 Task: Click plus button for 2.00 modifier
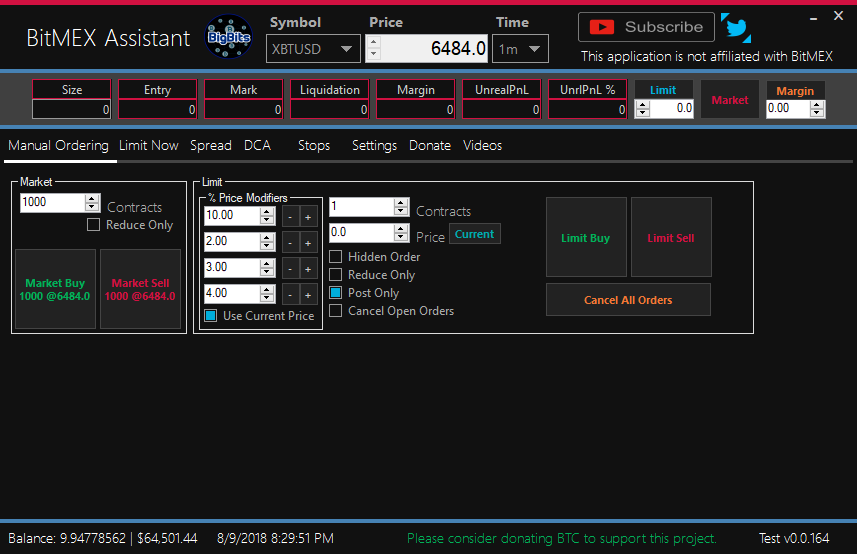[x=308, y=243]
